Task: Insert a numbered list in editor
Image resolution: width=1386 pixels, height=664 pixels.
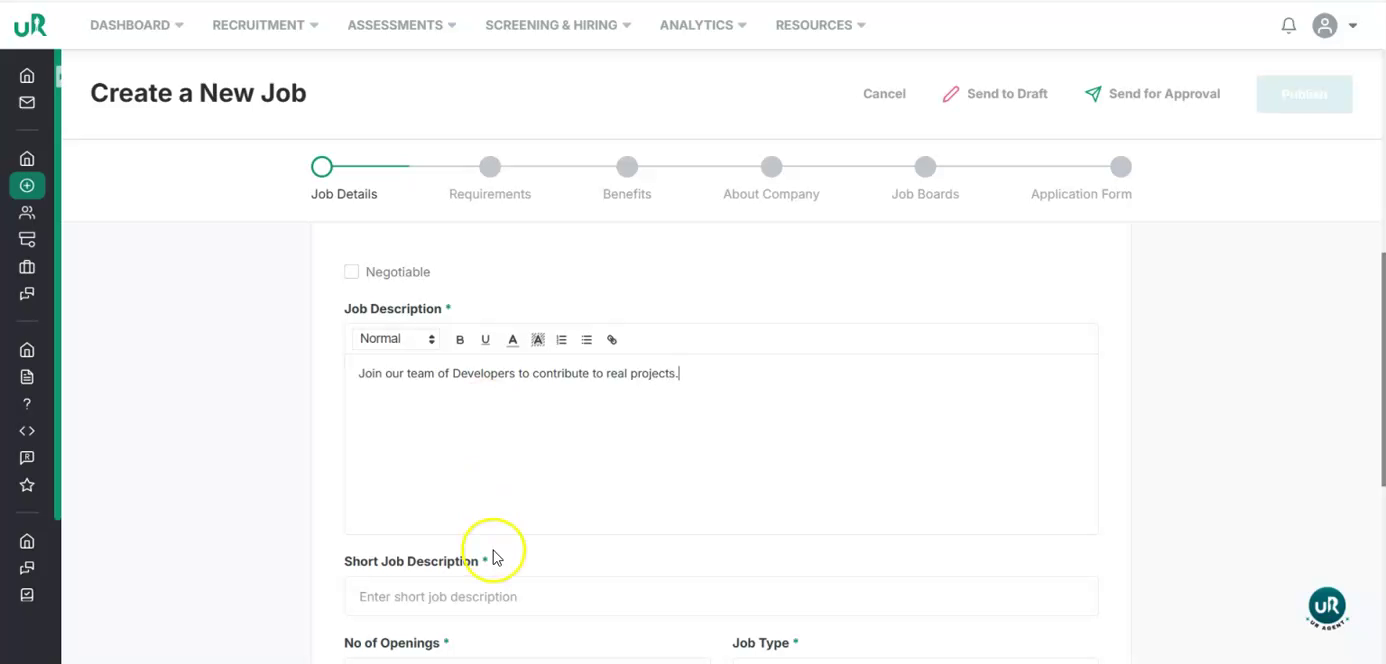Action: [x=561, y=340]
